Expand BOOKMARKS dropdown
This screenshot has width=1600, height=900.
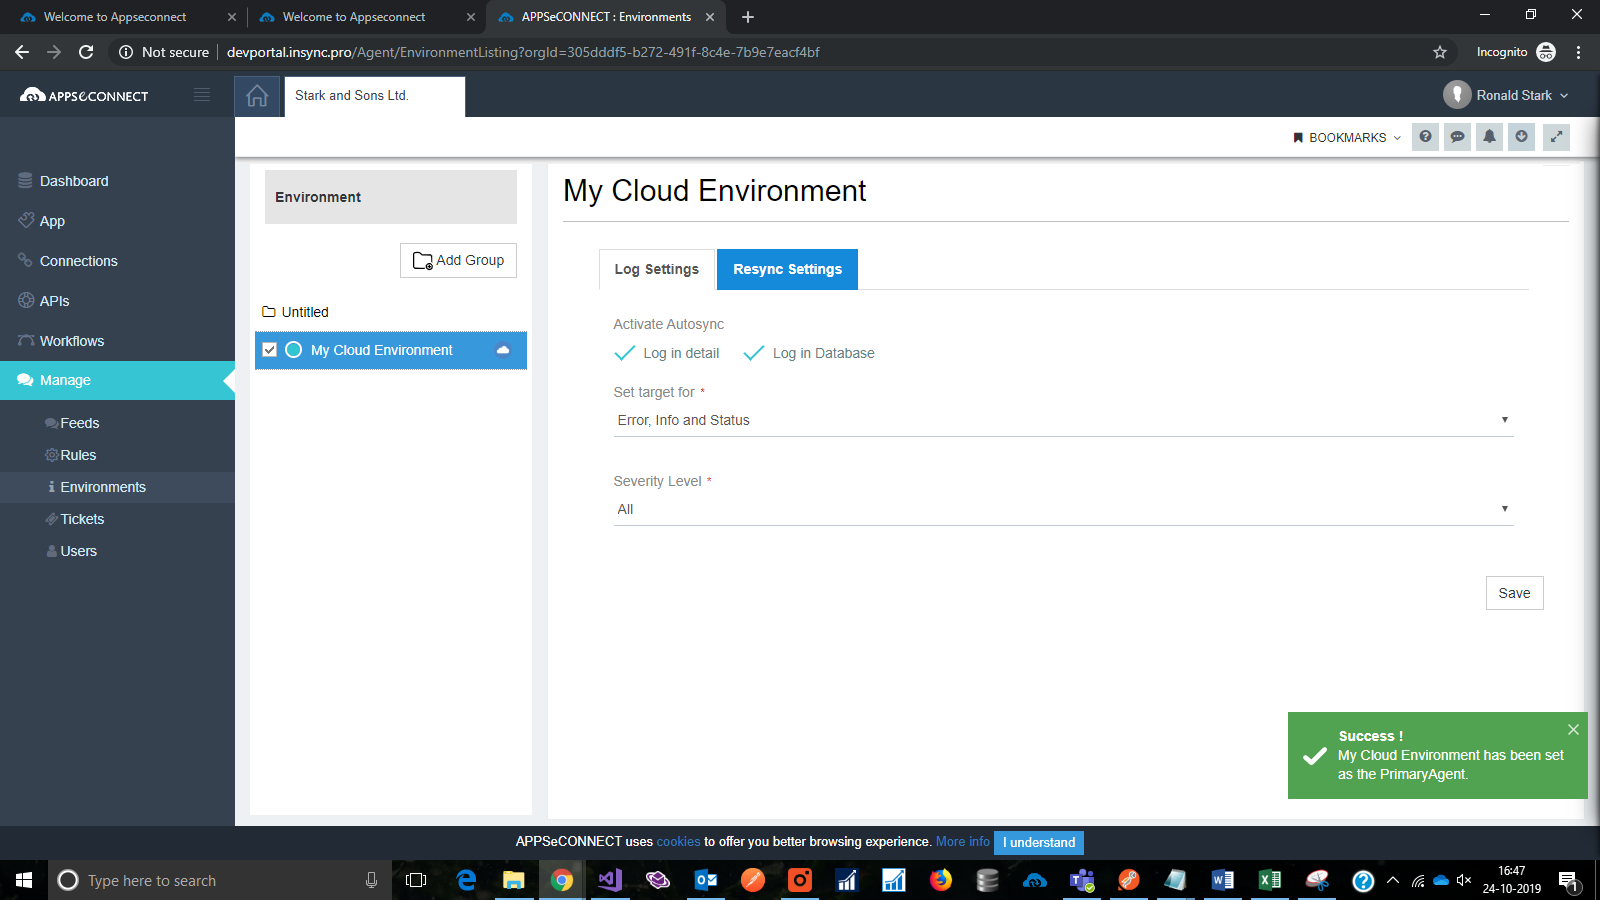1347,138
